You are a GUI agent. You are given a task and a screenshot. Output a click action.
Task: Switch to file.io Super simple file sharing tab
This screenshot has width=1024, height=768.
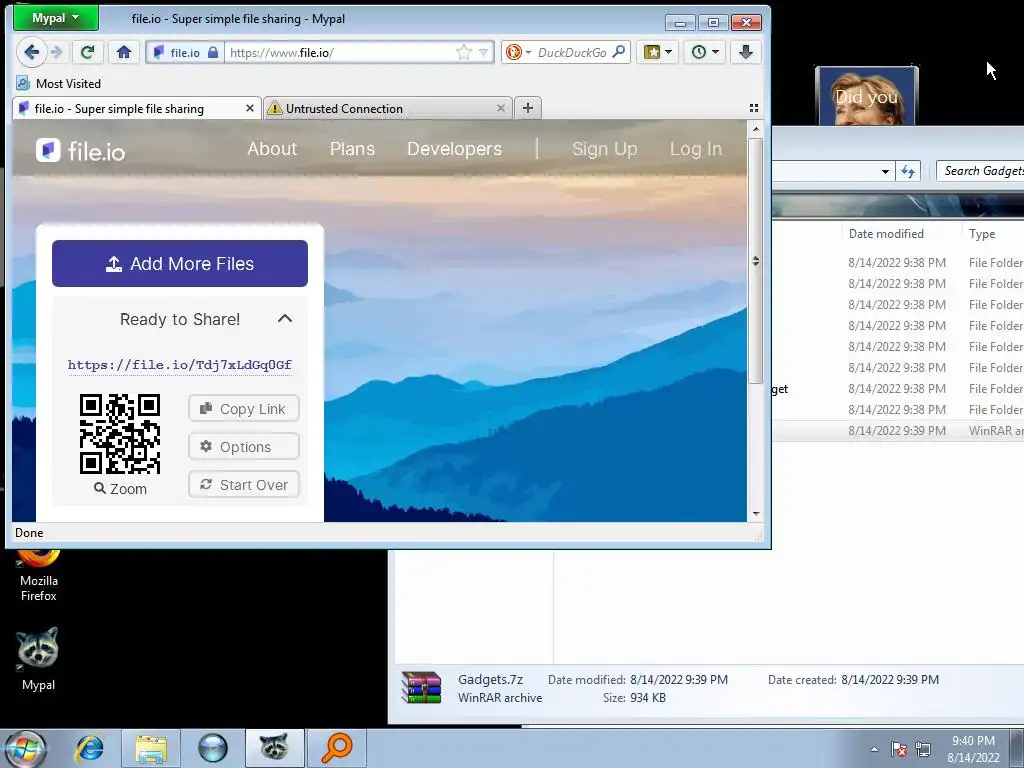click(136, 108)
